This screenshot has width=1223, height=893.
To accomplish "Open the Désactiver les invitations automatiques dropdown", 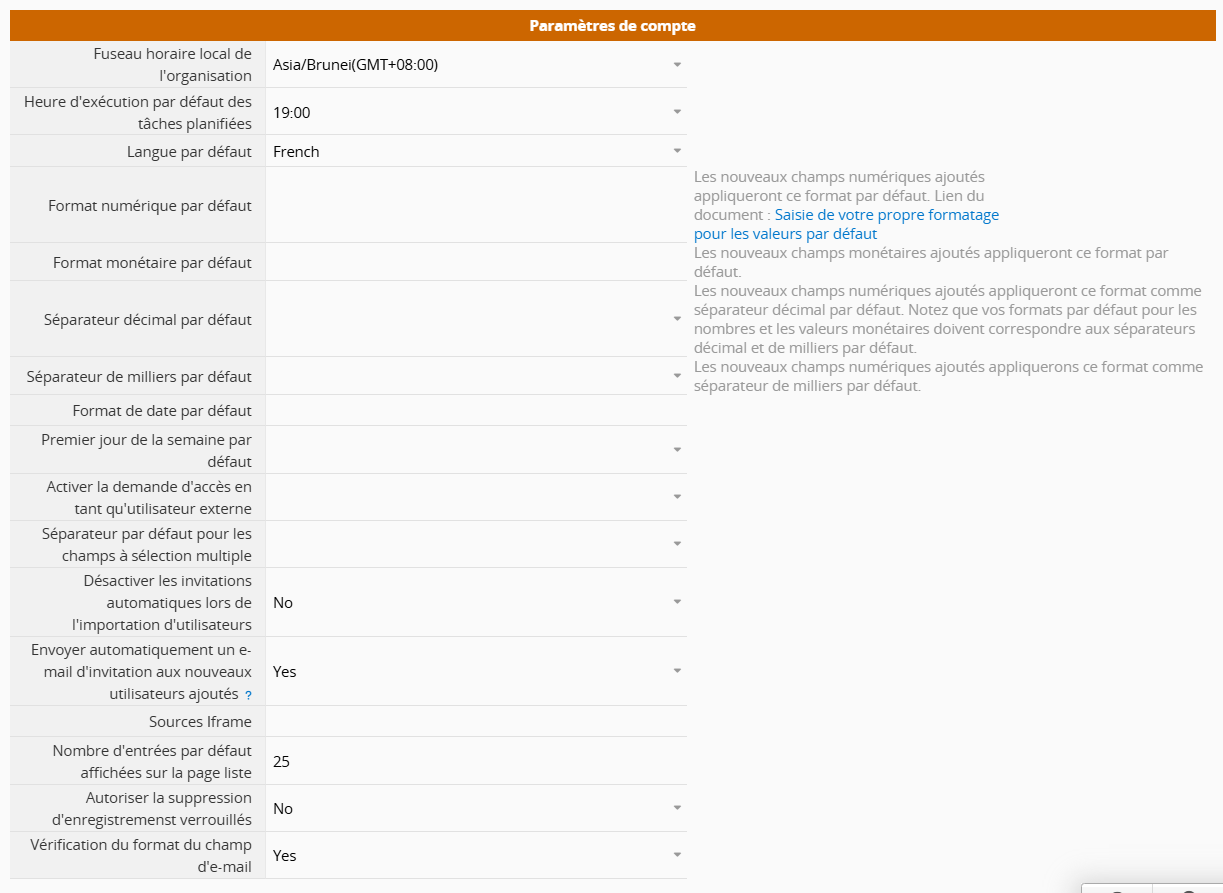I will pos(476,602).
